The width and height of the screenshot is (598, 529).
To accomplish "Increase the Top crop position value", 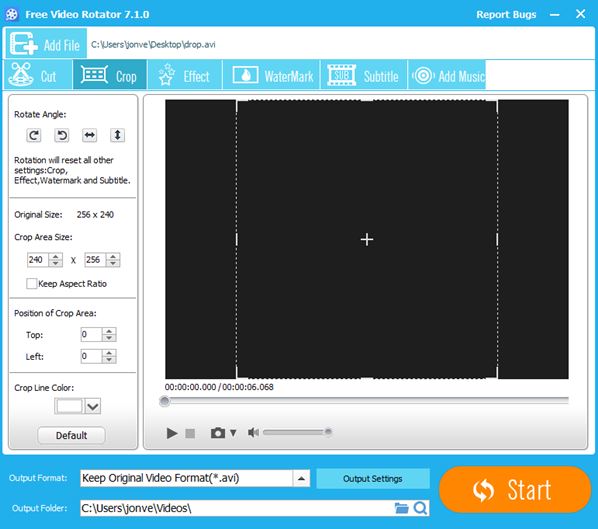I will (109, 331).
